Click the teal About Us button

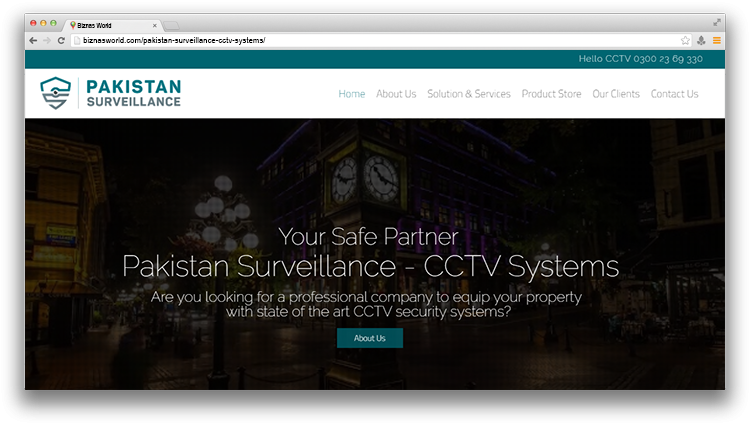[370, 338]
